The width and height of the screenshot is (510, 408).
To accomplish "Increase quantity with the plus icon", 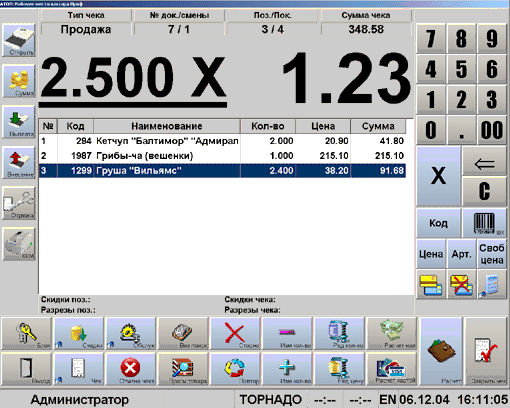I will (287, 369).
